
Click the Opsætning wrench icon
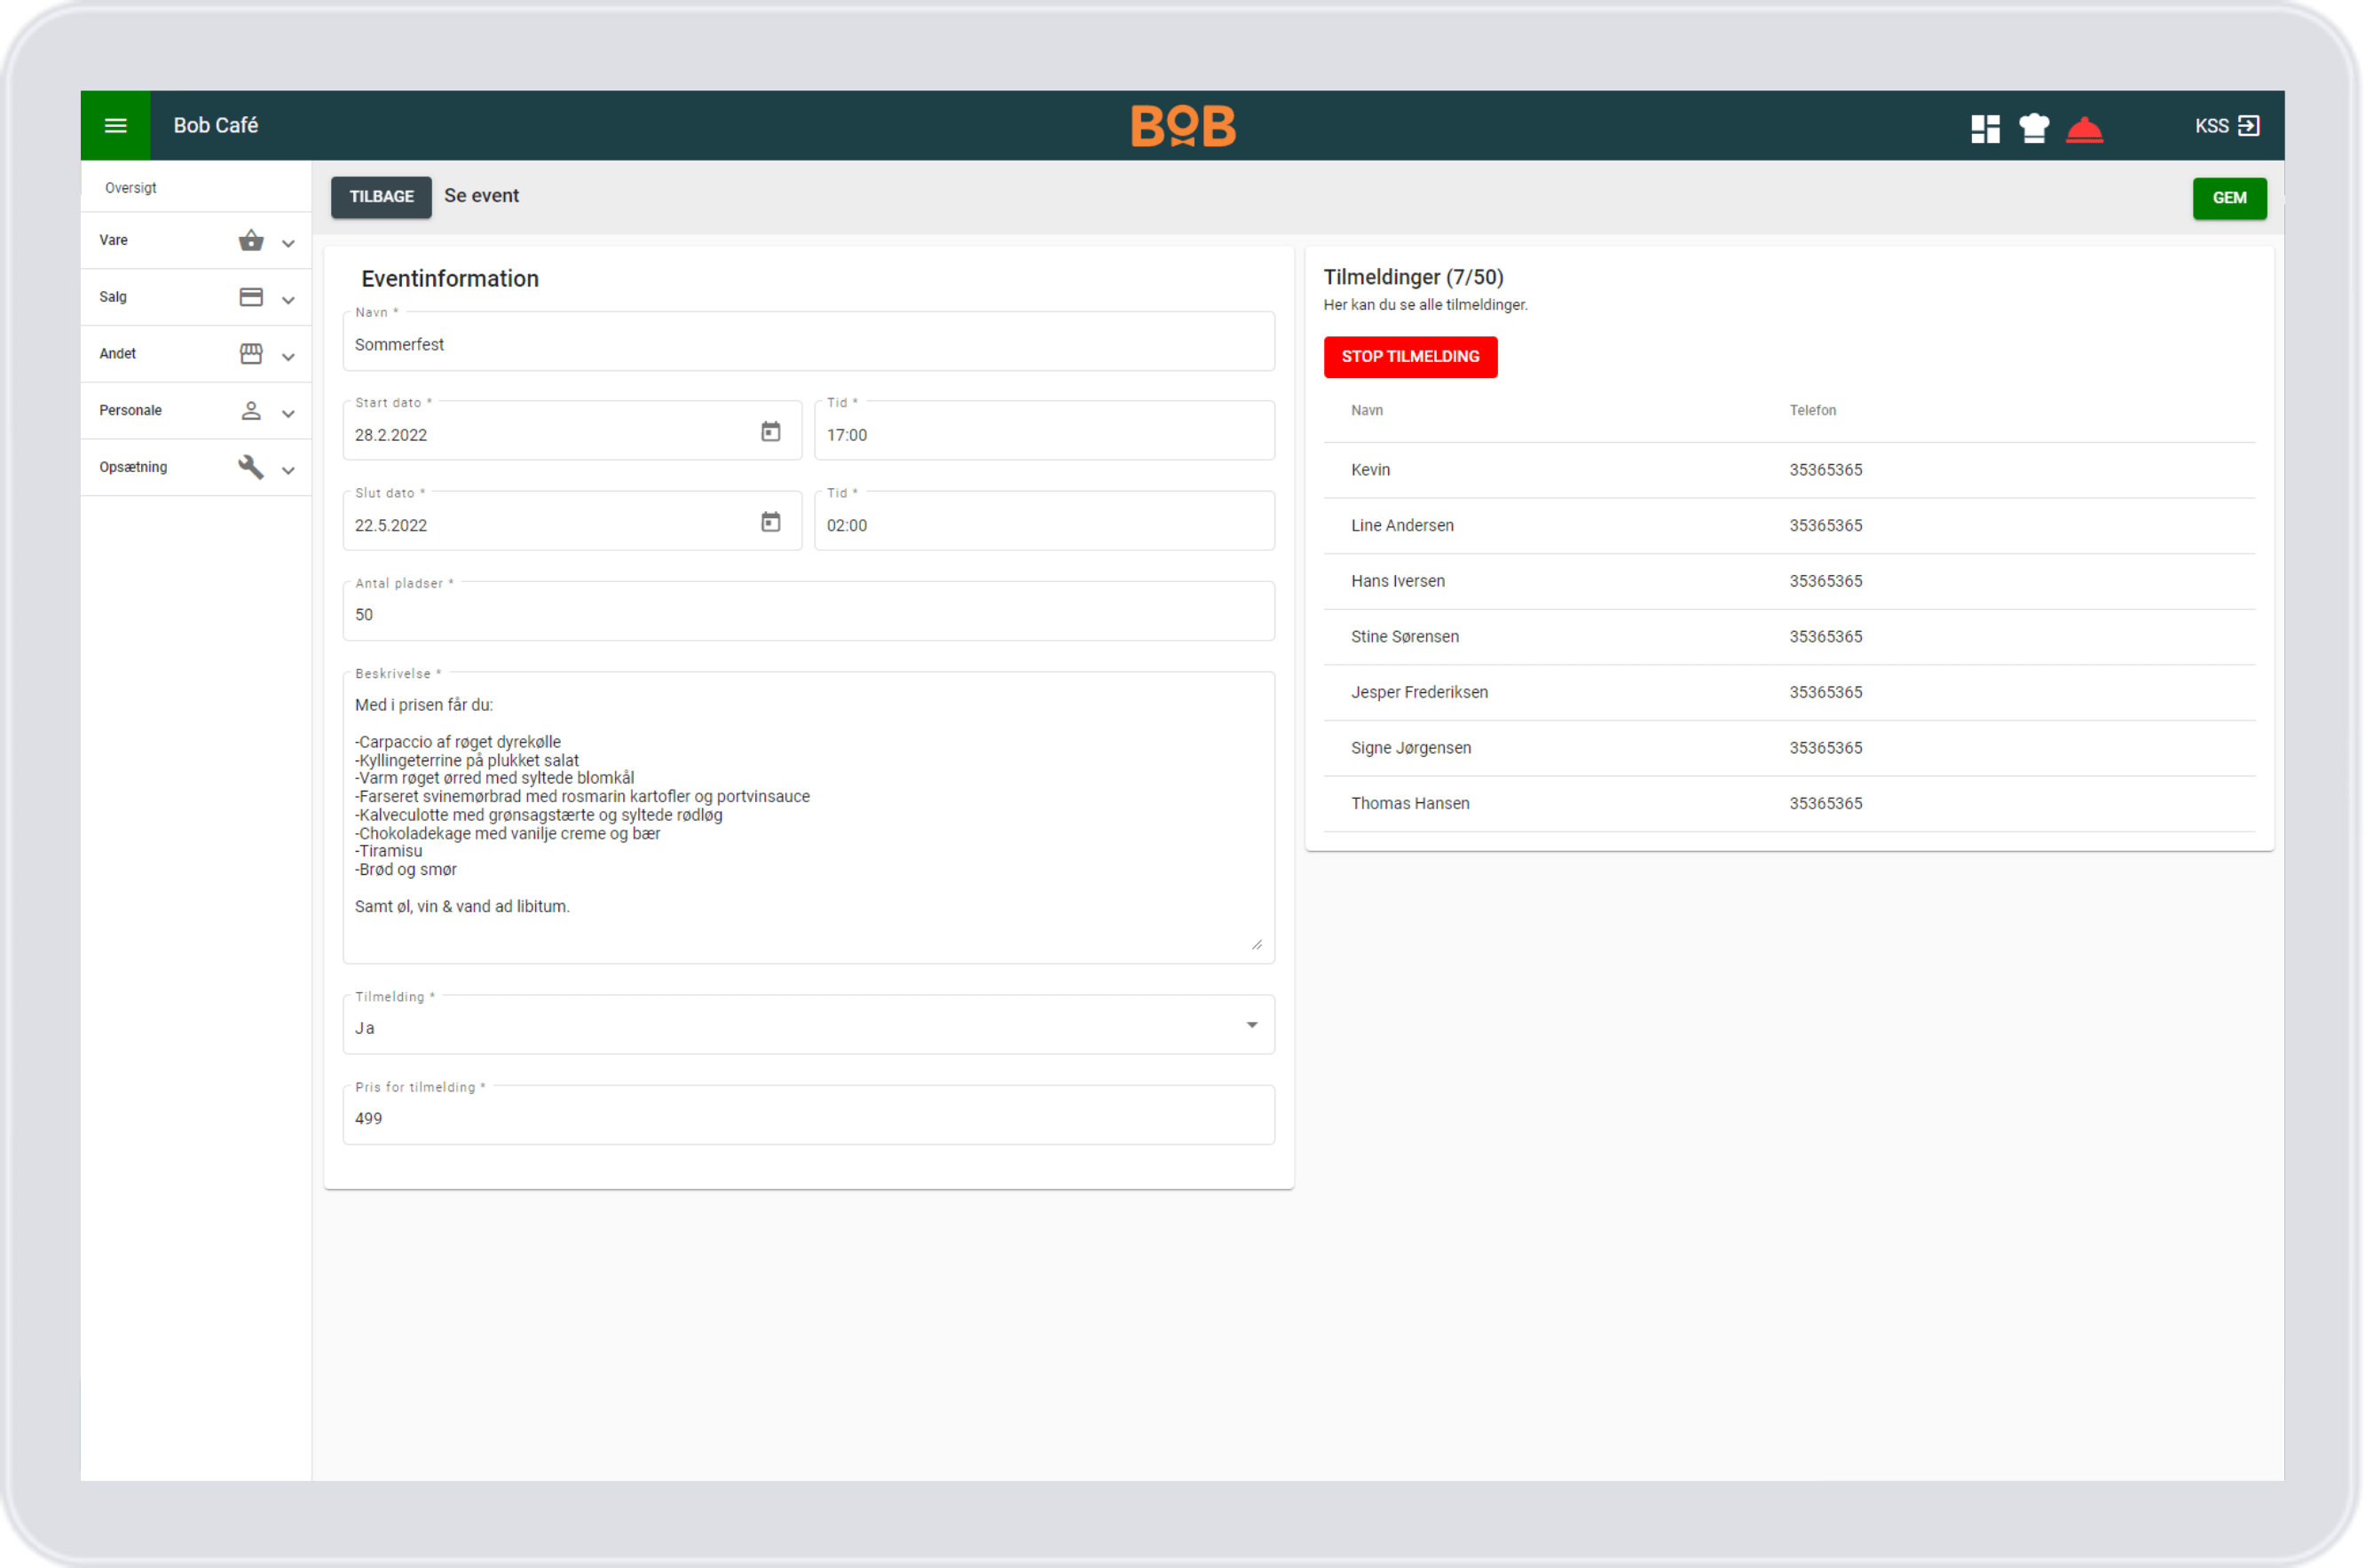click(x=251, y=467)
